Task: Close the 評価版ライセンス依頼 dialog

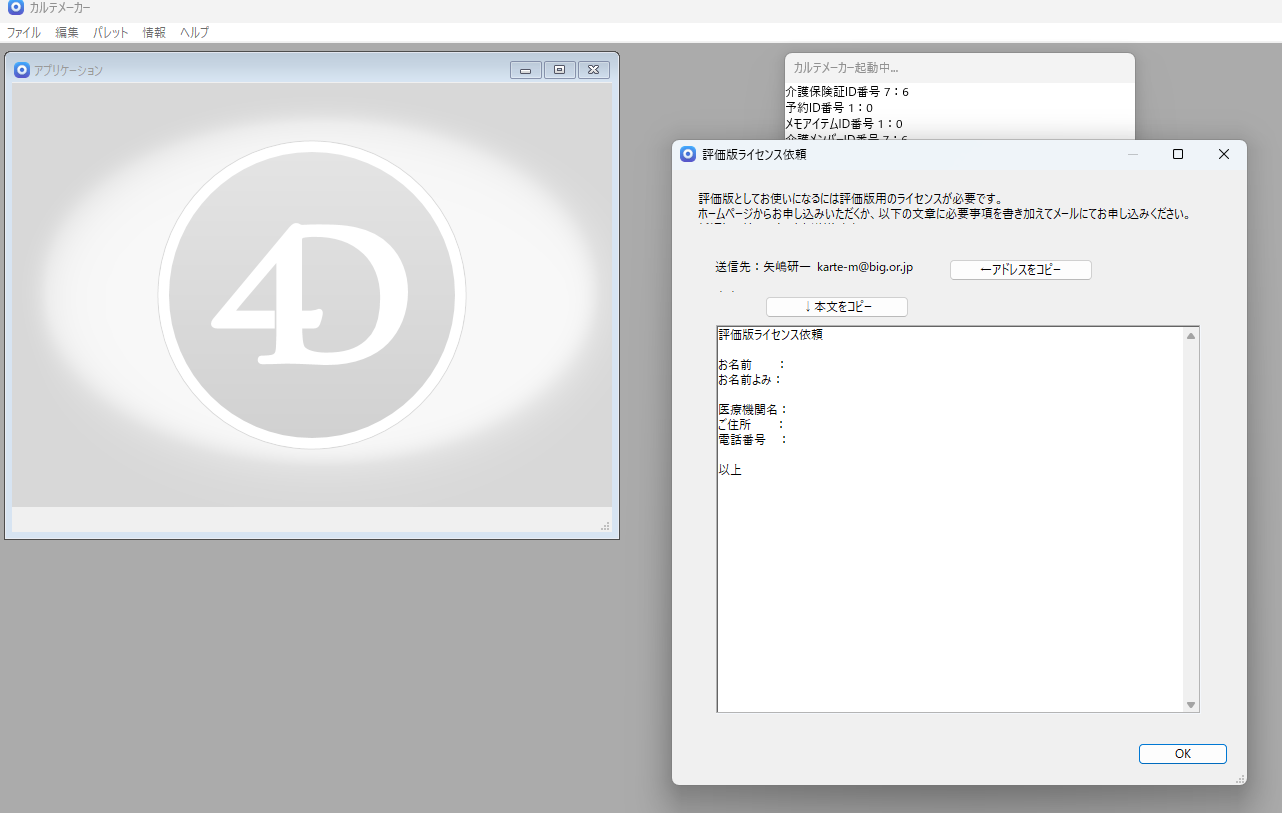Action: tap(1223, 154)
